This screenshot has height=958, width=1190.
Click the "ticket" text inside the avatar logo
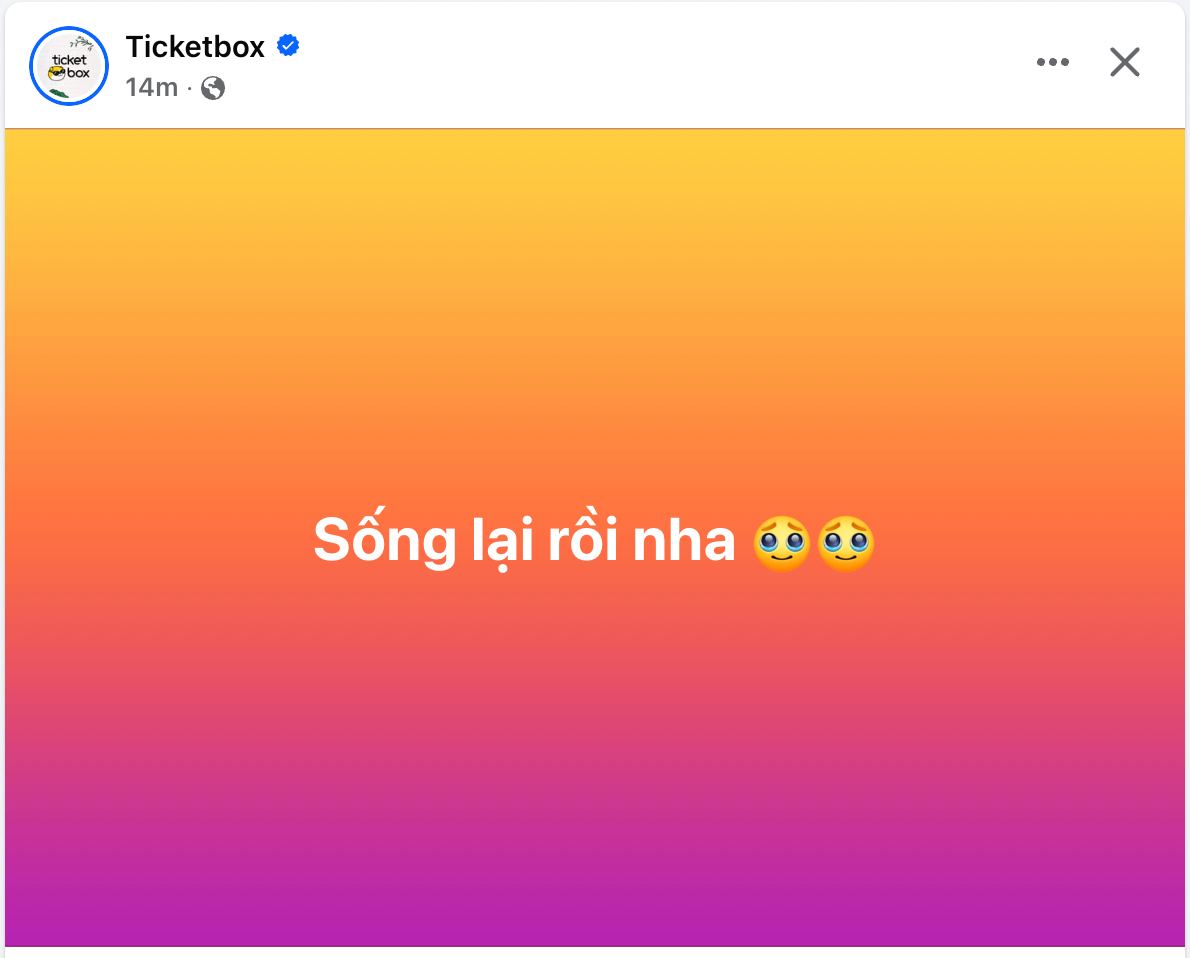point(69,60)
